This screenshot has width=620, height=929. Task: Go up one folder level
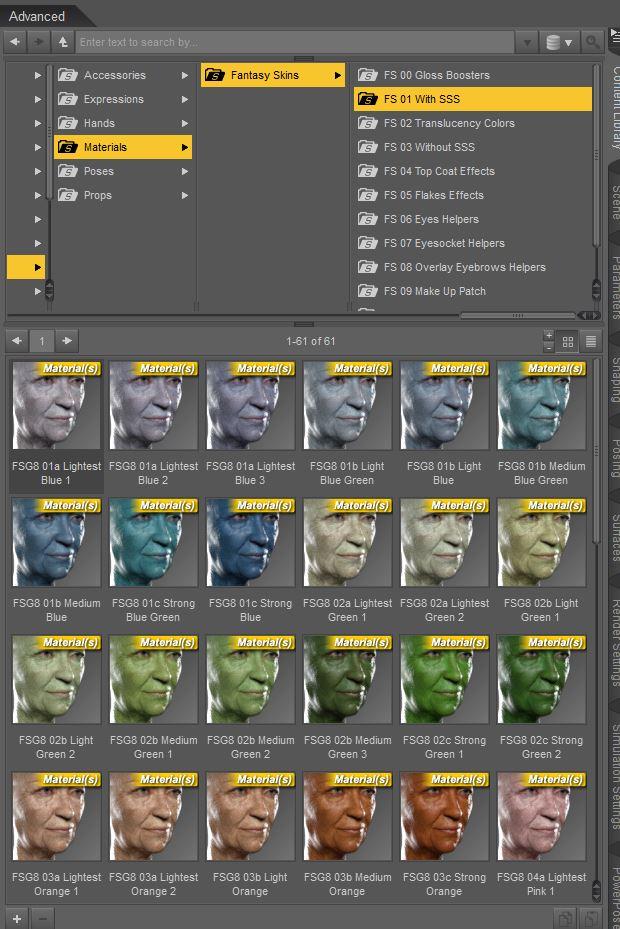pyautogui.click(x=63, y=42)
